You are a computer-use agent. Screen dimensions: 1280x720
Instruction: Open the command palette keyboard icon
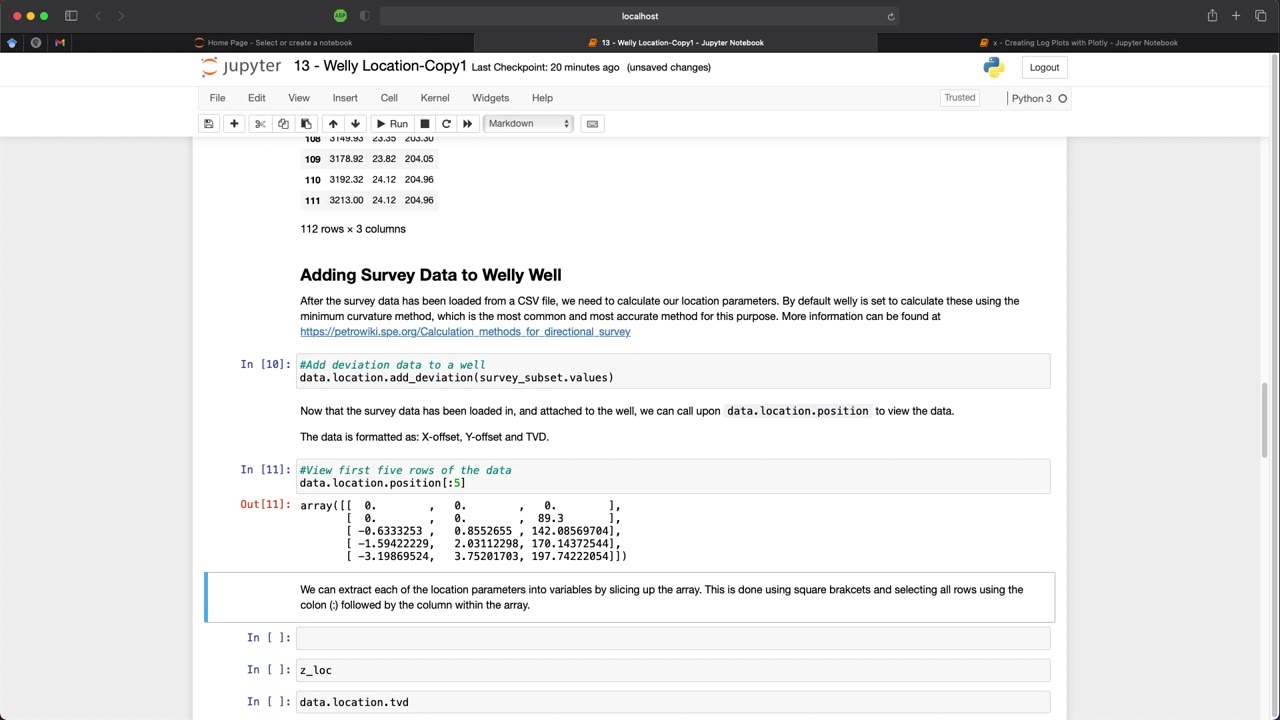592,123
